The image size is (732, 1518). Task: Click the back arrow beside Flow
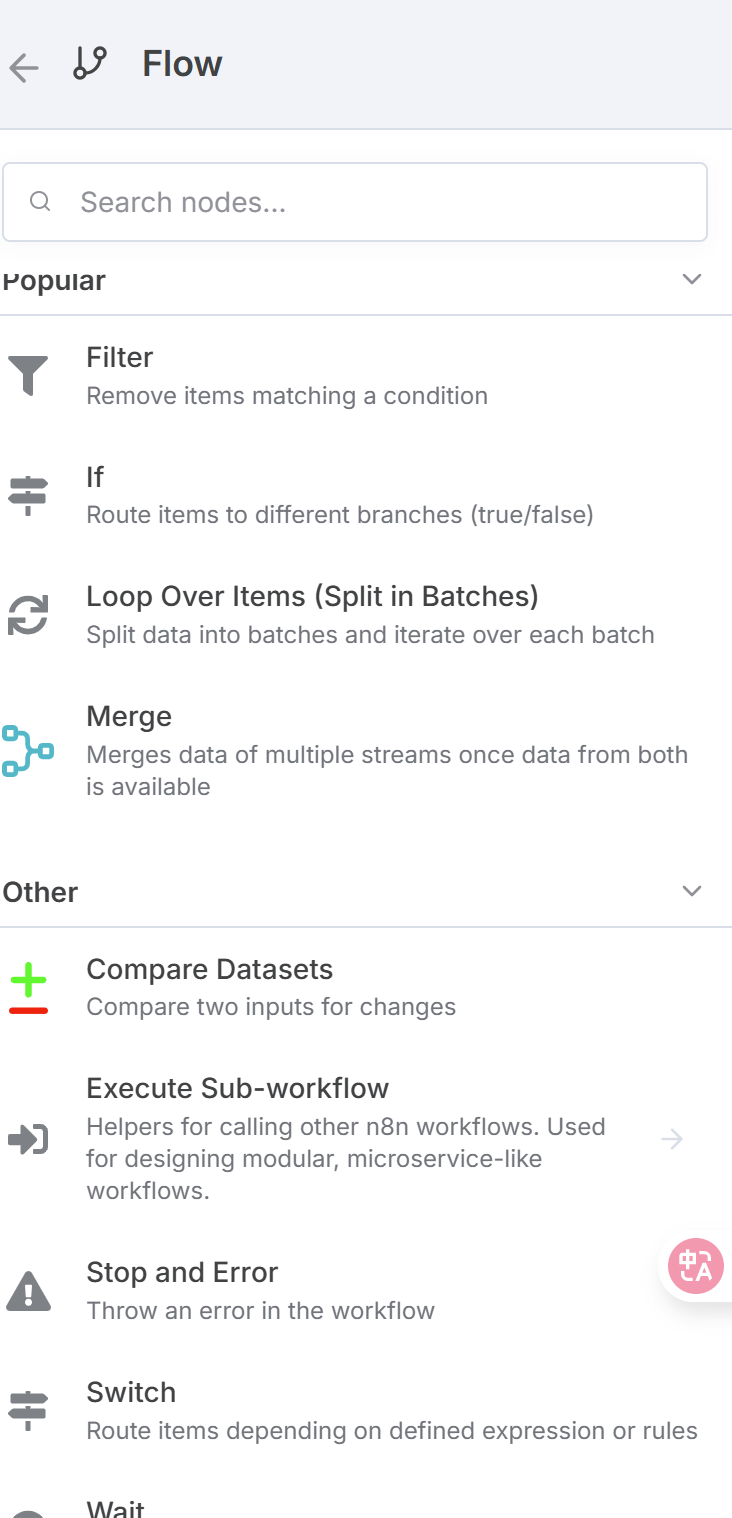click(x=23, y=67)
